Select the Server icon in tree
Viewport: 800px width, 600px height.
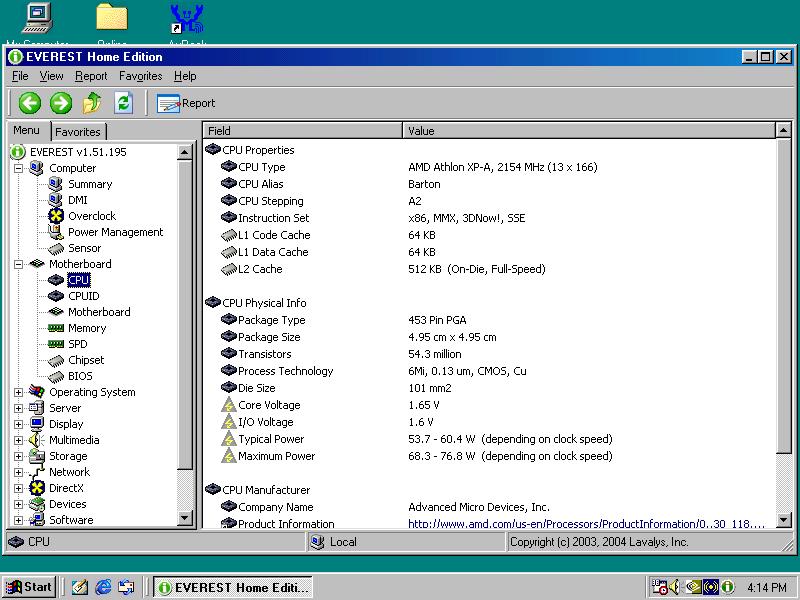tap(37, 408)
